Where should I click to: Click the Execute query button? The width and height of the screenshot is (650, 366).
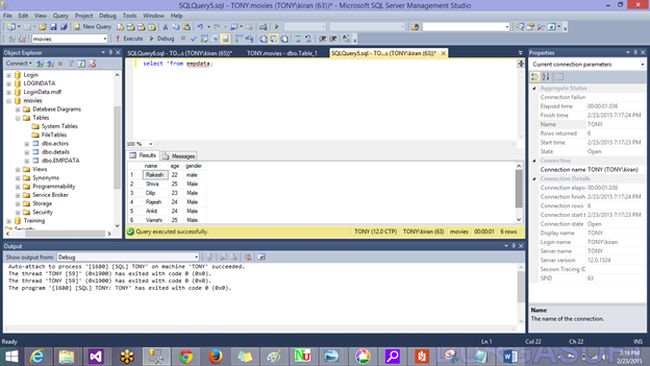[x=129, y=39]
